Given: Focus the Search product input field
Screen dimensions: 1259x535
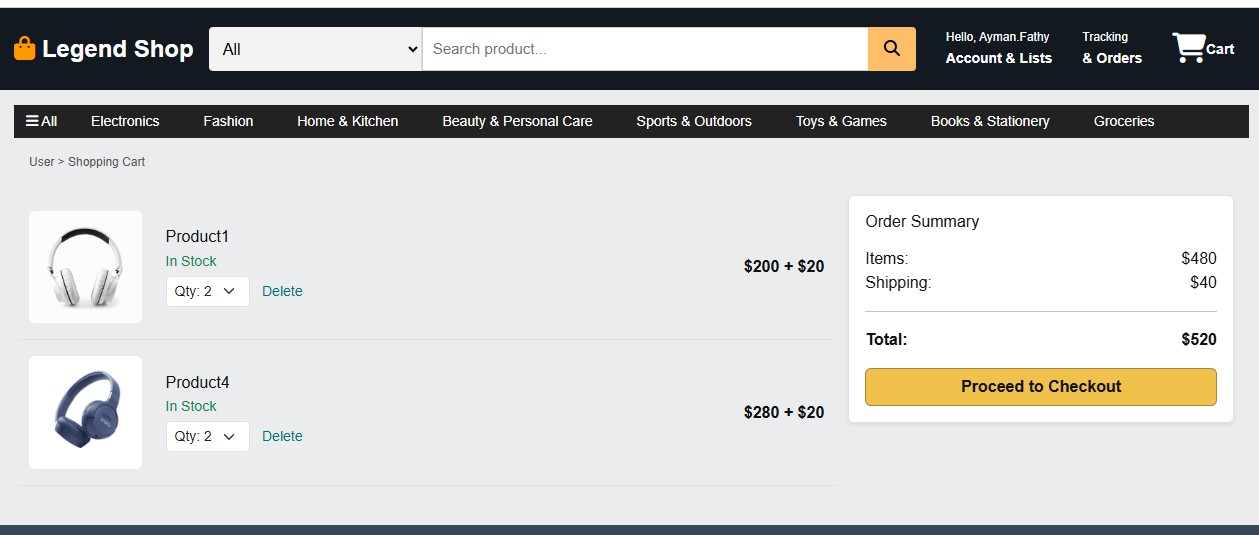Looking at the screenshot, I should click(x=645, y=49).
